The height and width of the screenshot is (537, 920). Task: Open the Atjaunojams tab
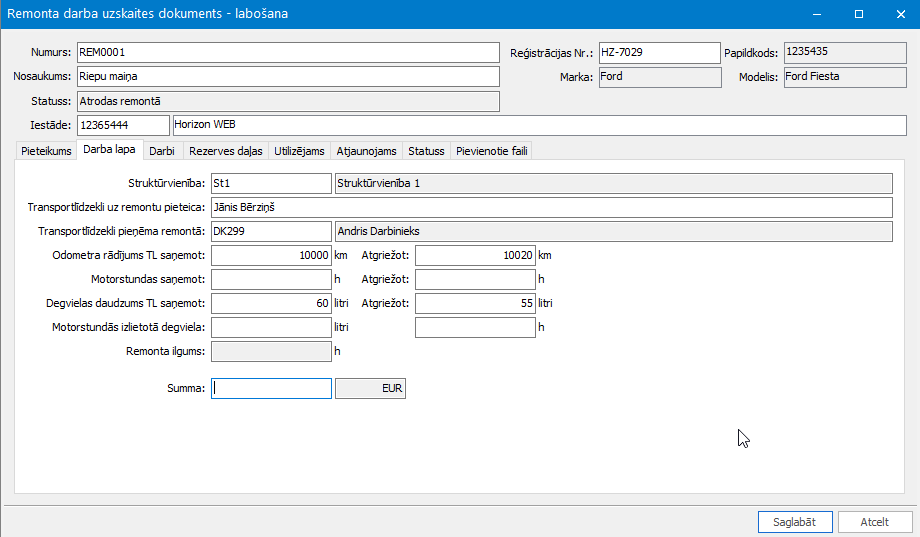click(367, 151)
